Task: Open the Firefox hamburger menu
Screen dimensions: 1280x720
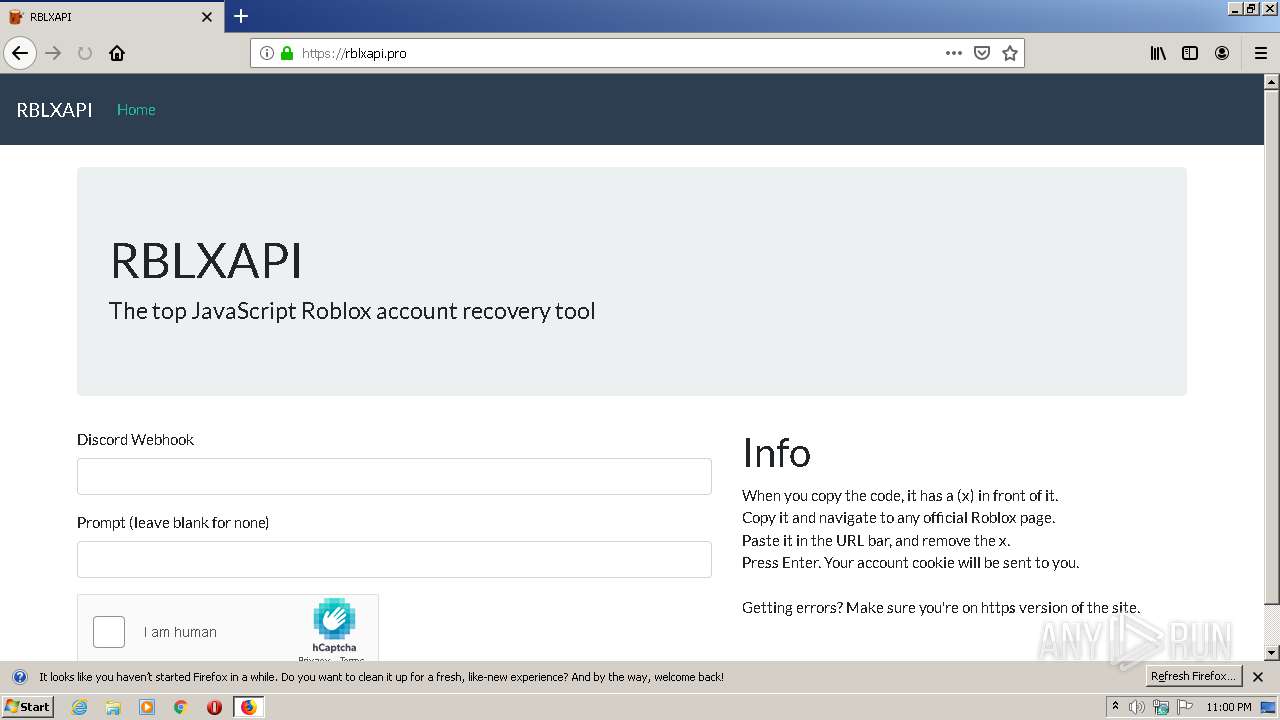Action: point(1260,53)
